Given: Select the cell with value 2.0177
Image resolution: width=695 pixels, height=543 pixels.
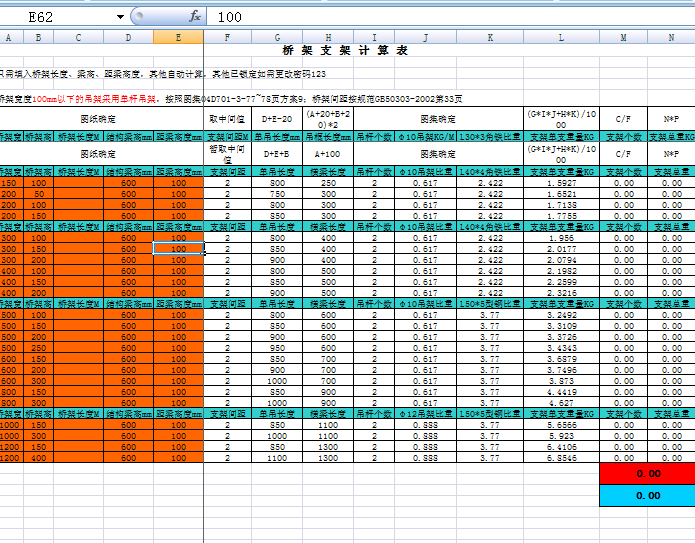Looking at the screenshot, I should tap(561, 249).
